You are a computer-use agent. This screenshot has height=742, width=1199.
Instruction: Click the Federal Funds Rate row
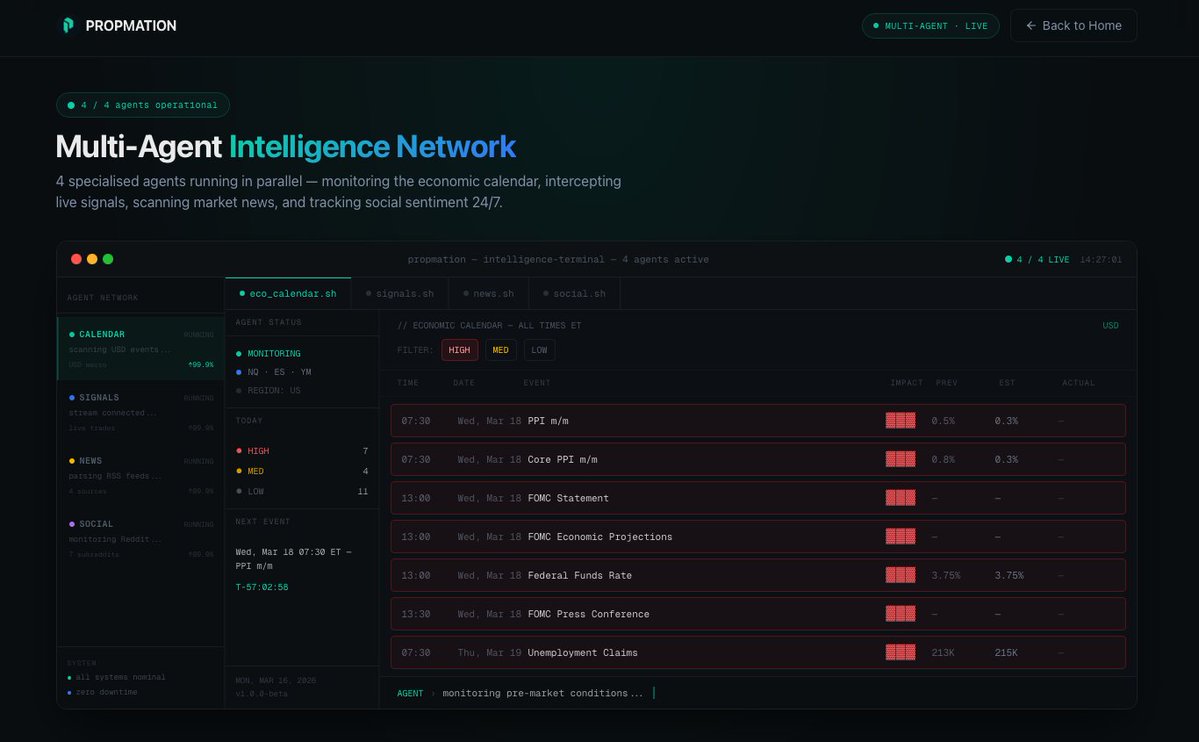coord(758,575)
